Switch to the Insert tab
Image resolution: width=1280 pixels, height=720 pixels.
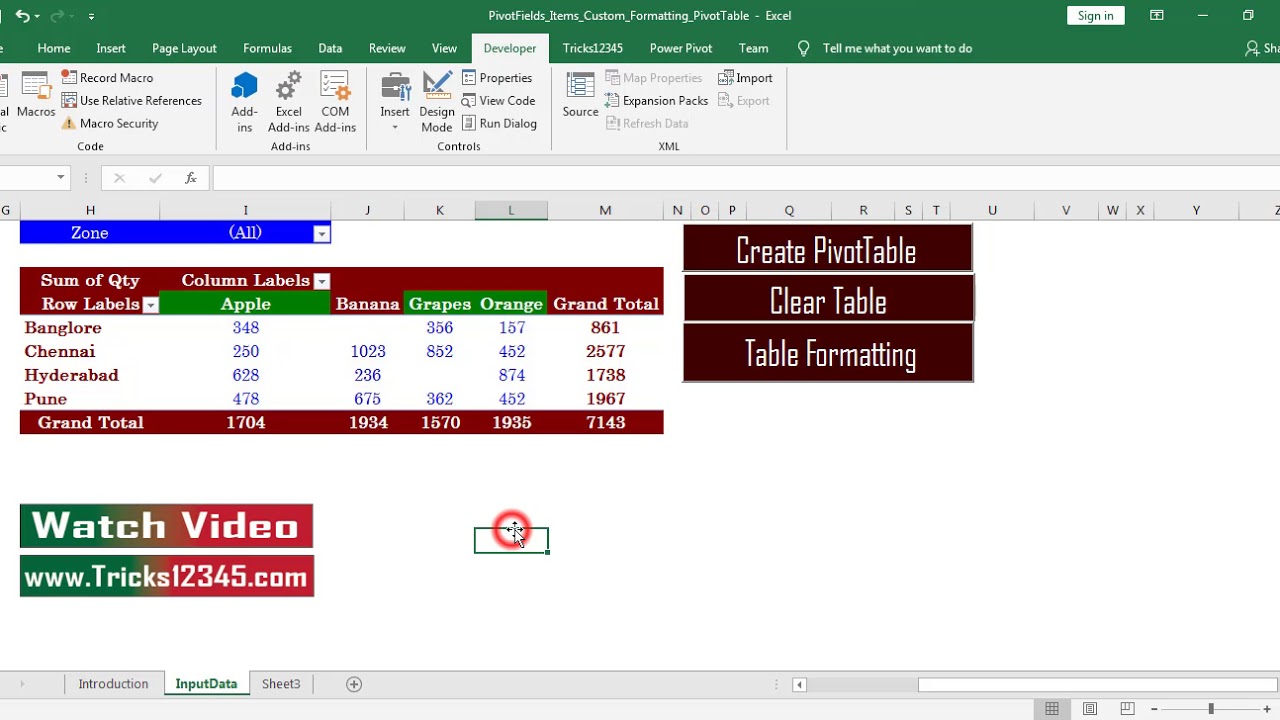(111, 48)
